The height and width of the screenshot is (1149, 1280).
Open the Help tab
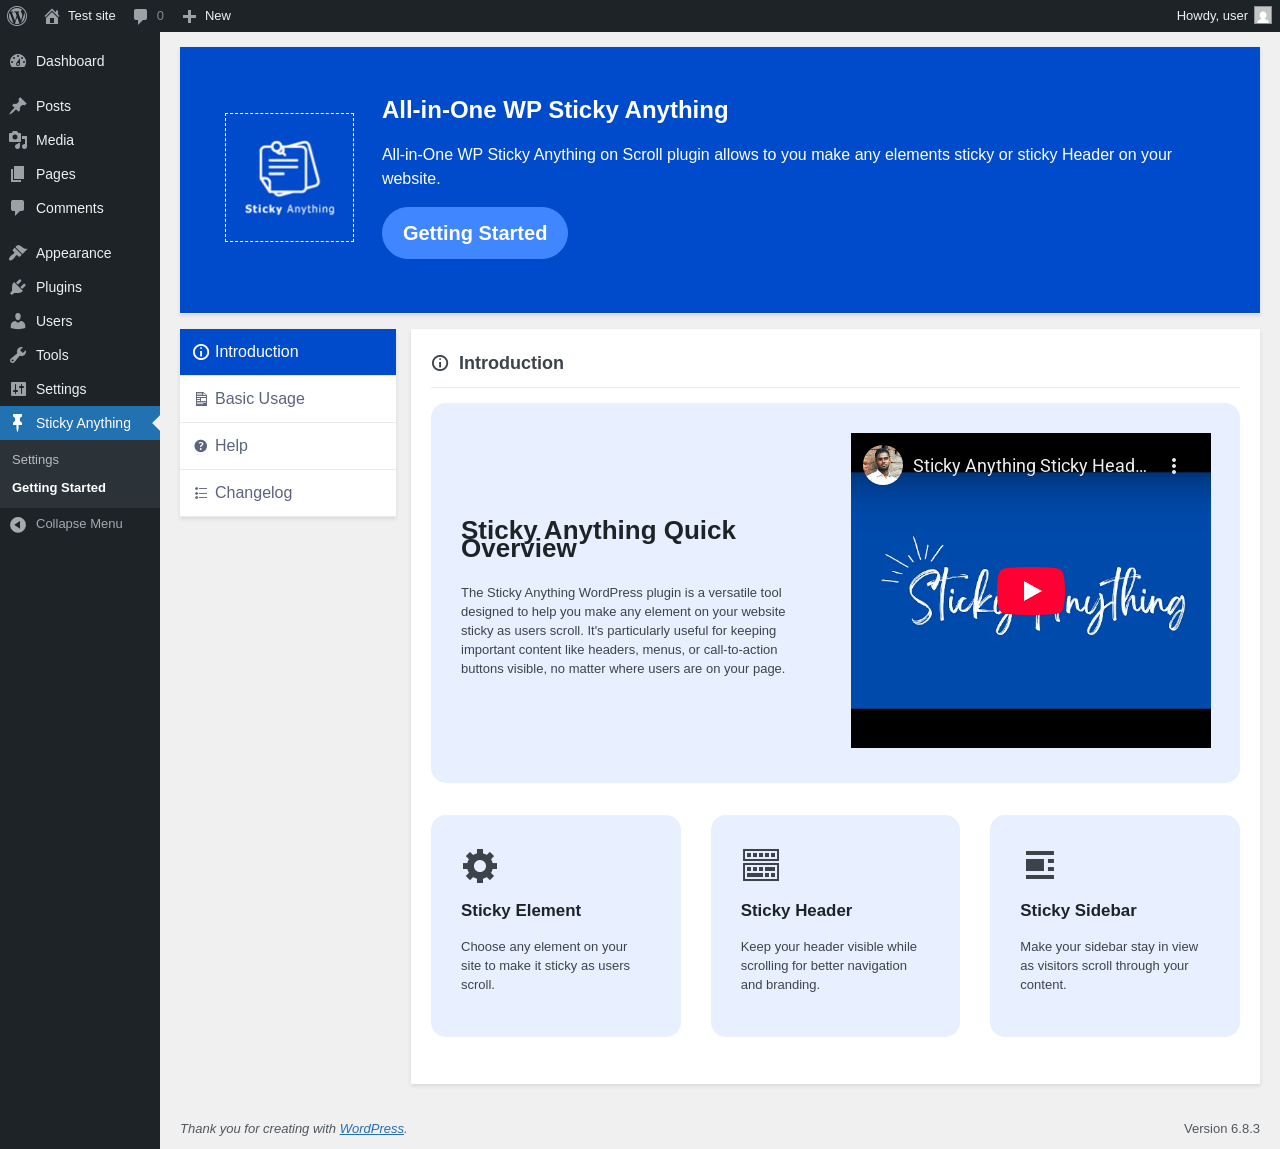[288, 446]
